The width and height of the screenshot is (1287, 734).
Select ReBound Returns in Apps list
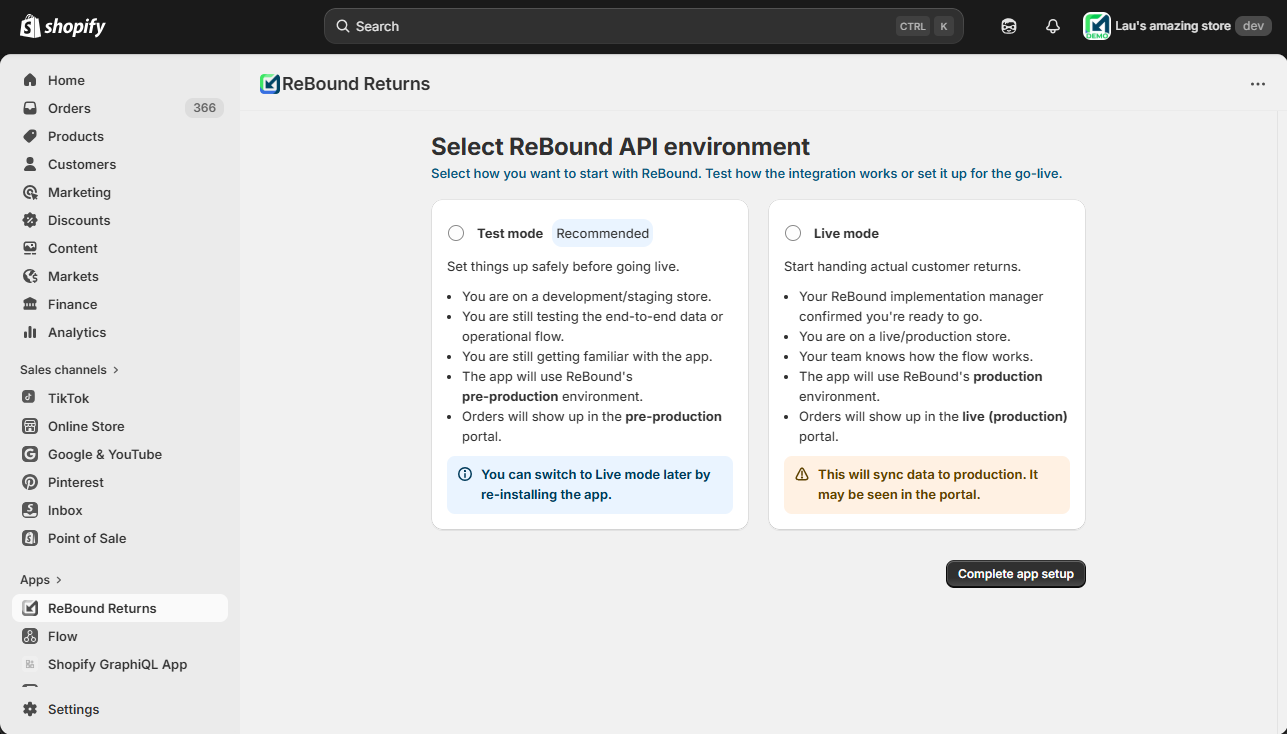[x=120, y=608]
